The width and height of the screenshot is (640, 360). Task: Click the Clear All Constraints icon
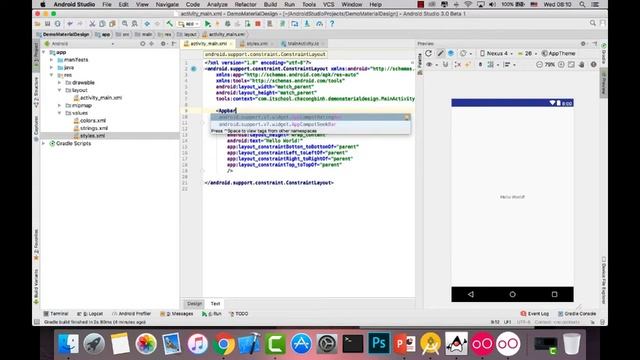click(458, 64)
